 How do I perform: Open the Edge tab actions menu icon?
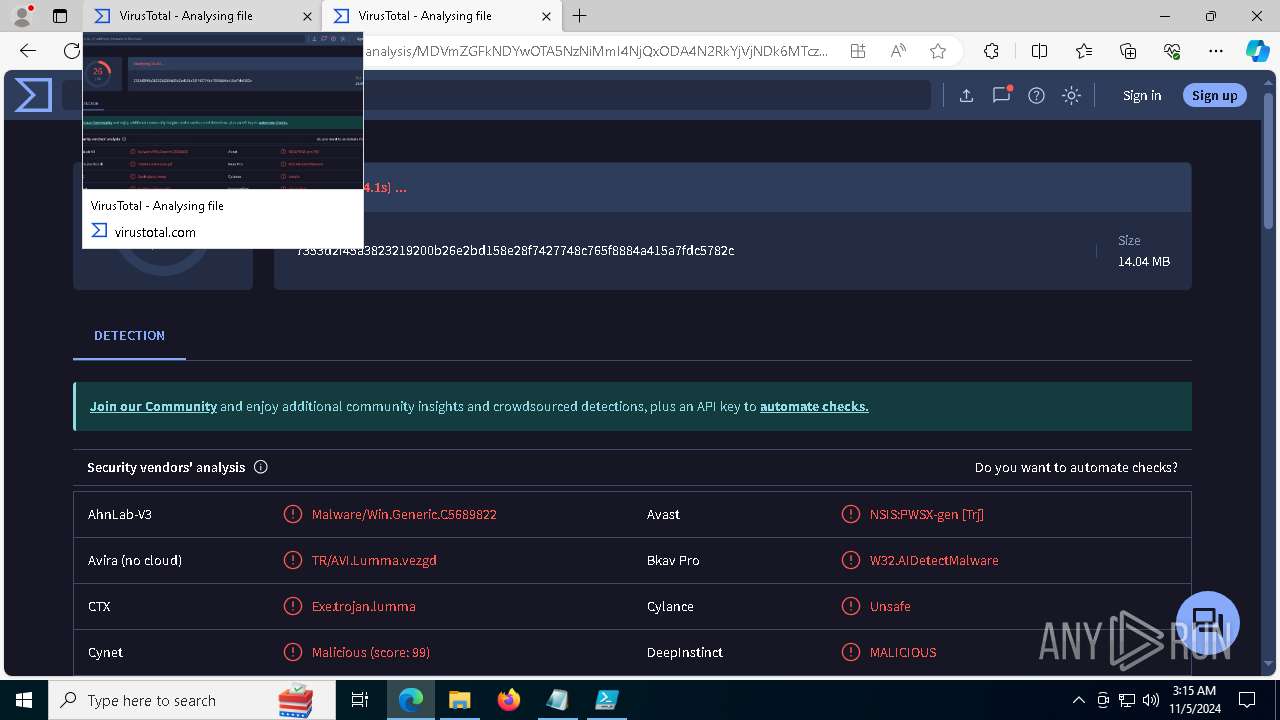pyautogui.click(x=60, y=16)
